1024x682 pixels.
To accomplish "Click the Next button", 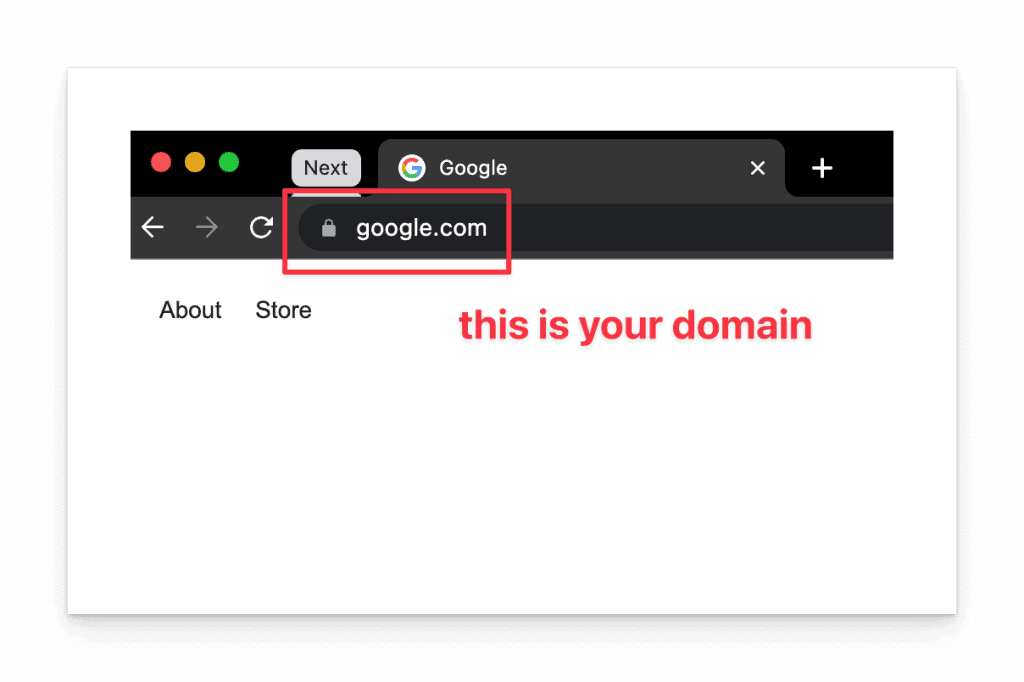I will coord(326,168).
